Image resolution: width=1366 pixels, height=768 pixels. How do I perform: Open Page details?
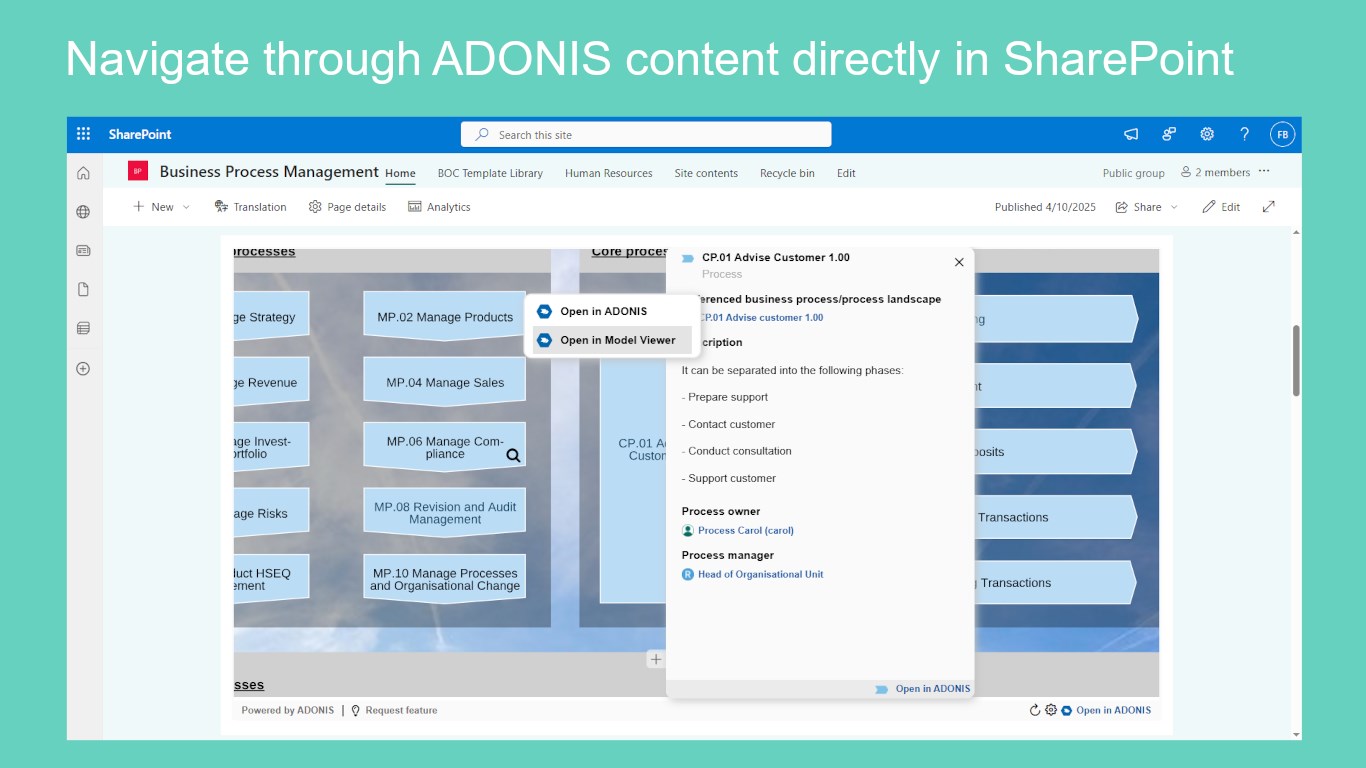347,207
